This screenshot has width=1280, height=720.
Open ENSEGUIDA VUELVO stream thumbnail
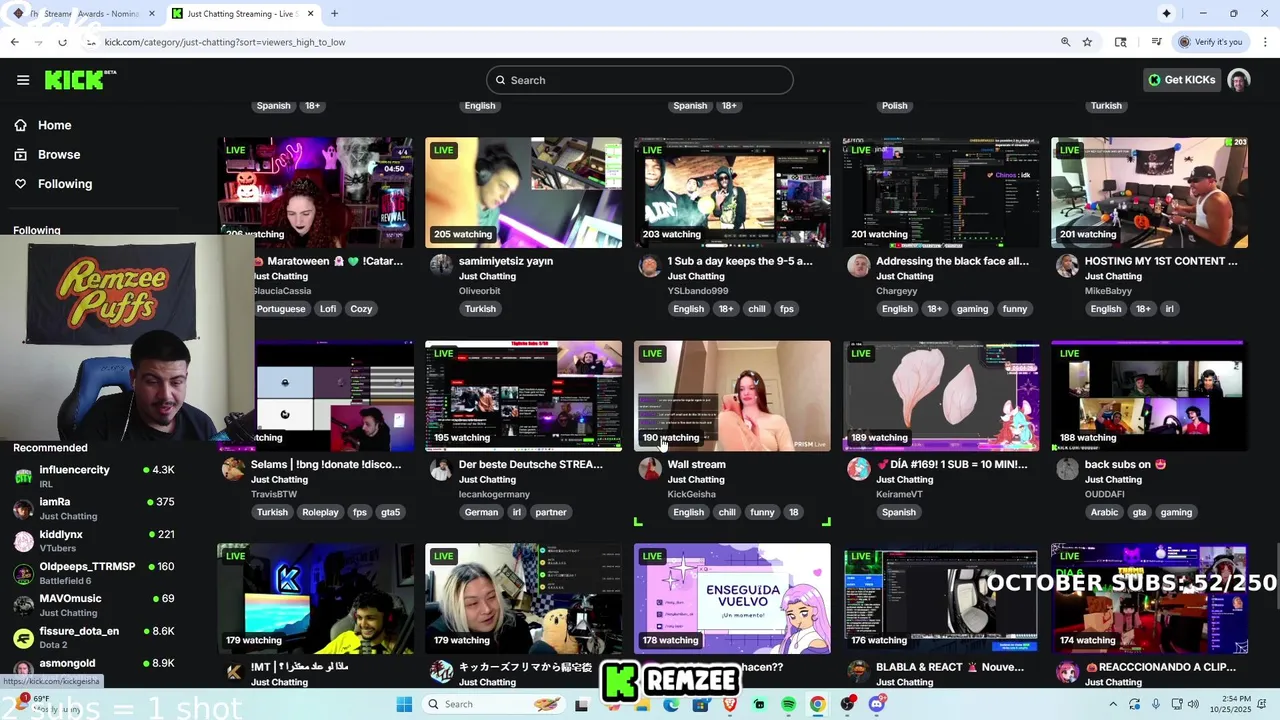(732, 598)
